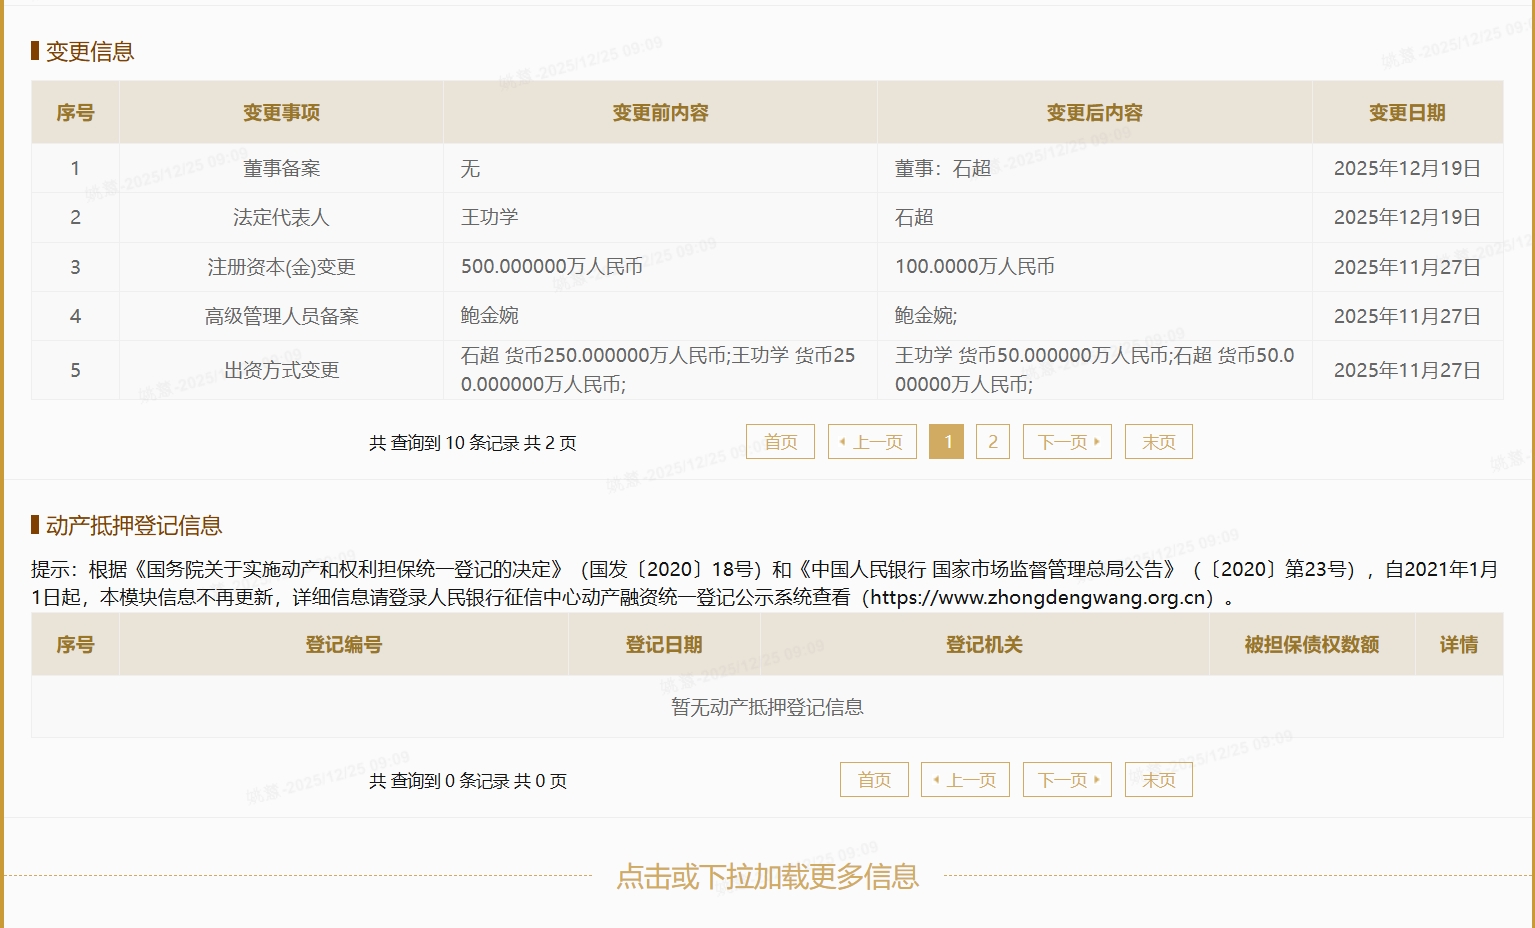
Task: Click the 暂无动产抵押登记信息 empty message
Action: pyautogui.click(x=767, y=707)
